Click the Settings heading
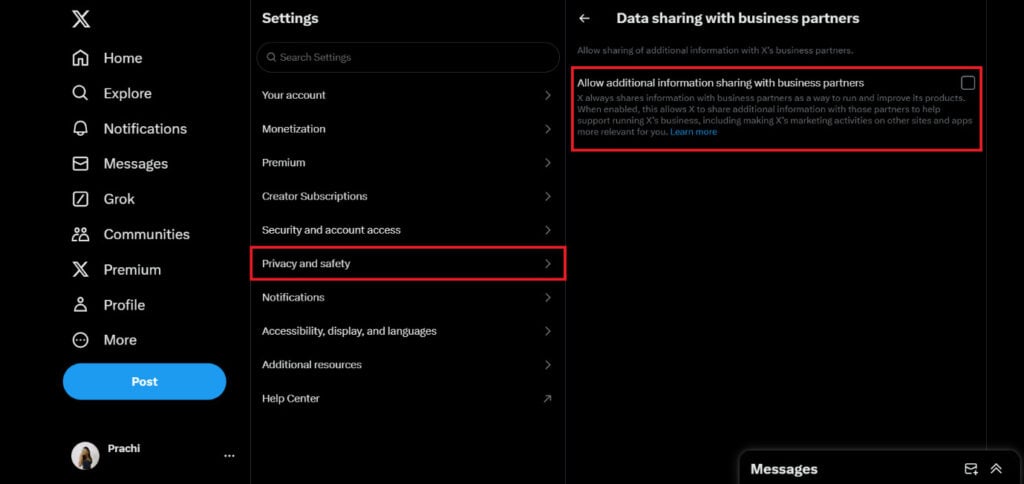This screenshot has width=1024, height=484. coord(290,19)
